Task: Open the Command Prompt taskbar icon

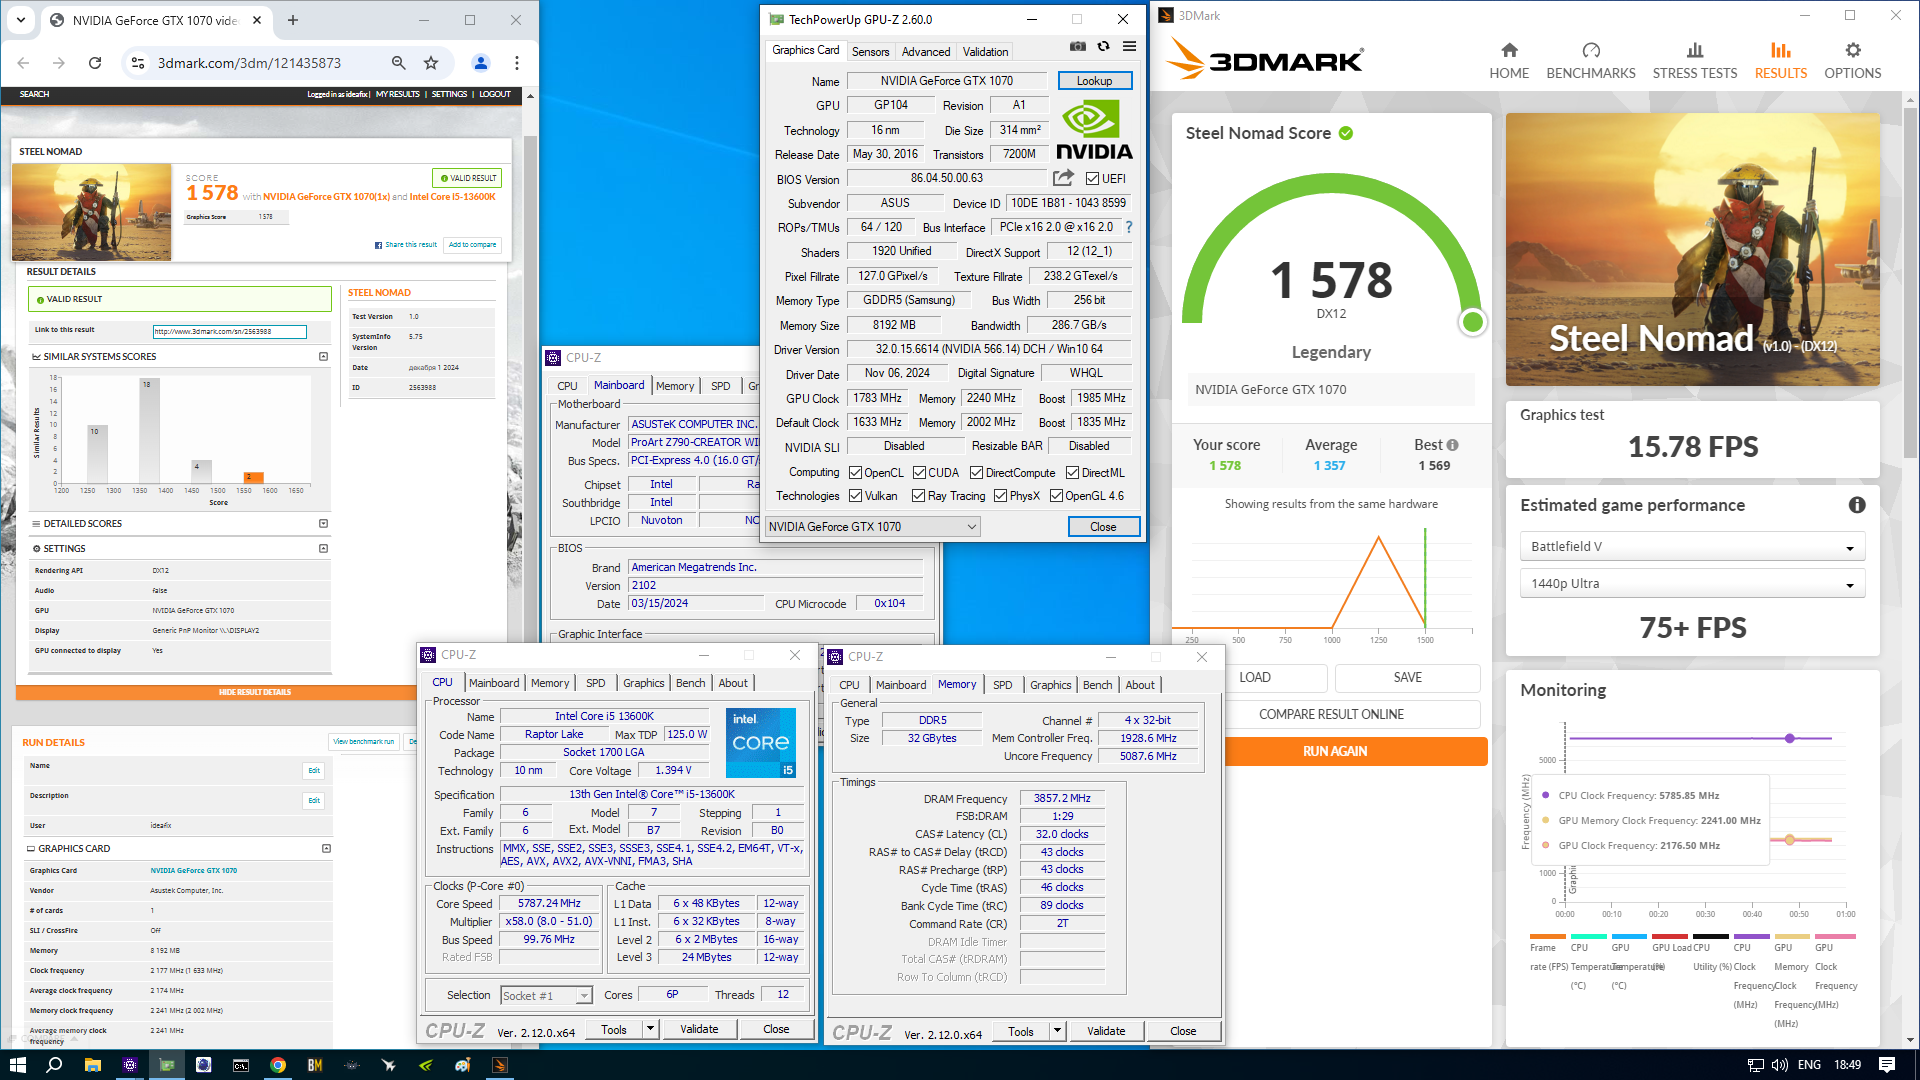Action: (241, 1065)
